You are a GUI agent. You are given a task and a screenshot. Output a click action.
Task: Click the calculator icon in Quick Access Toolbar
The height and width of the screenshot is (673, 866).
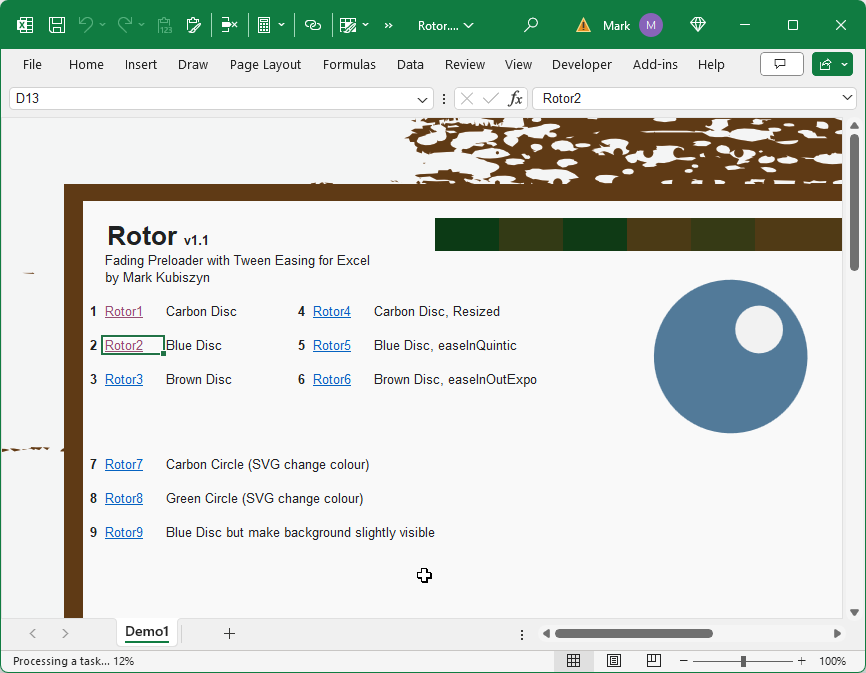pyautogui.click(x=264, y=25)
